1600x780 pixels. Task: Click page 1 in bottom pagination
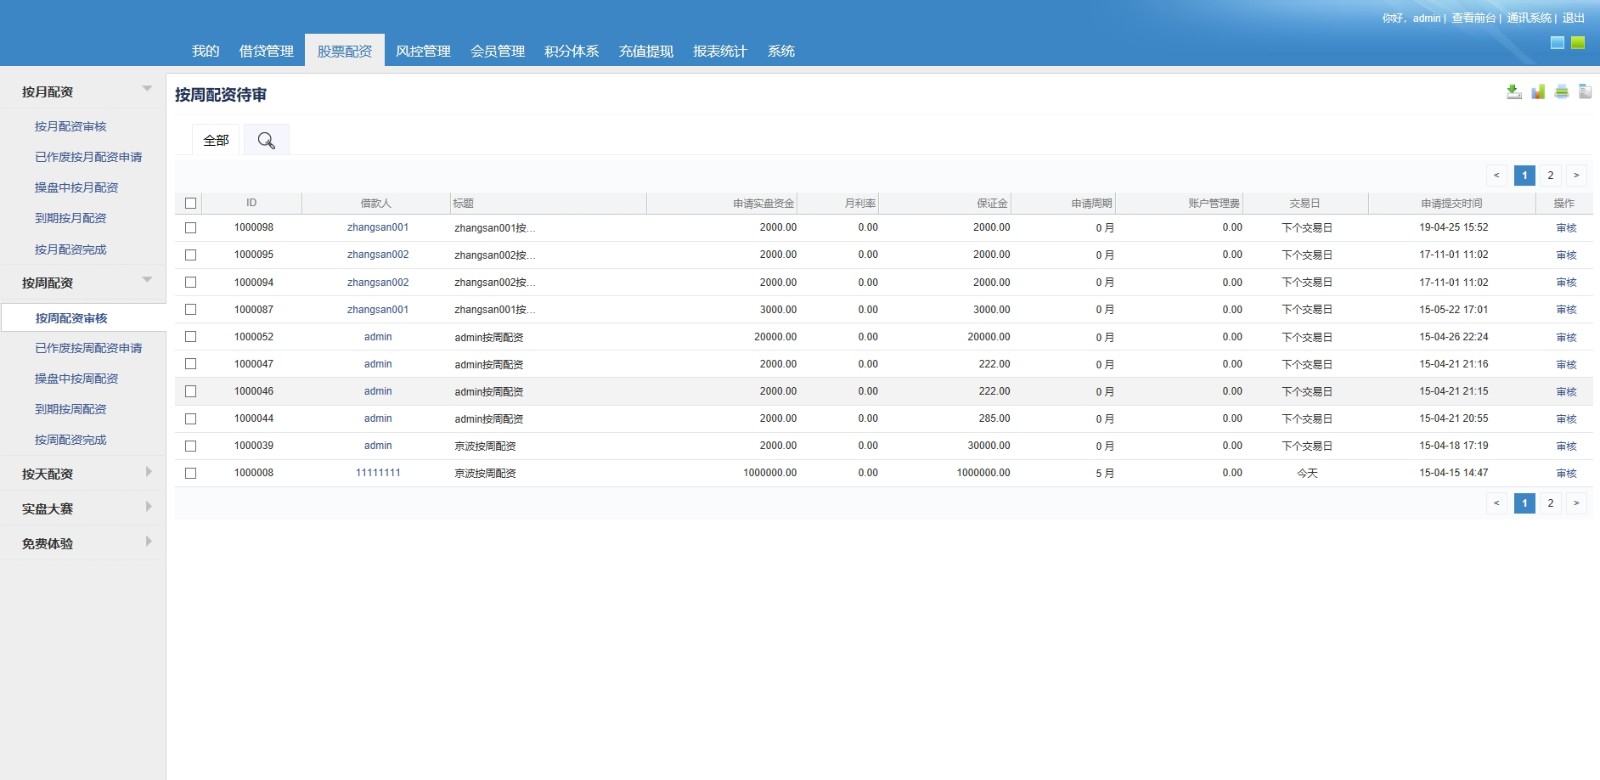coord(1524,503)
